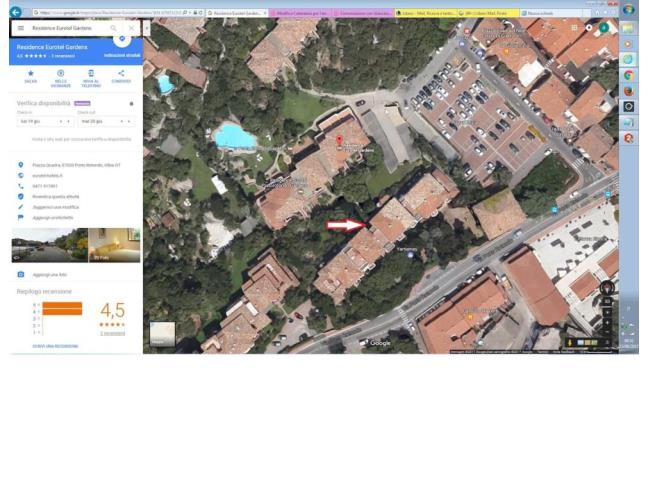Switch to map view via layer thumbnail

click(x=162, y=334)
